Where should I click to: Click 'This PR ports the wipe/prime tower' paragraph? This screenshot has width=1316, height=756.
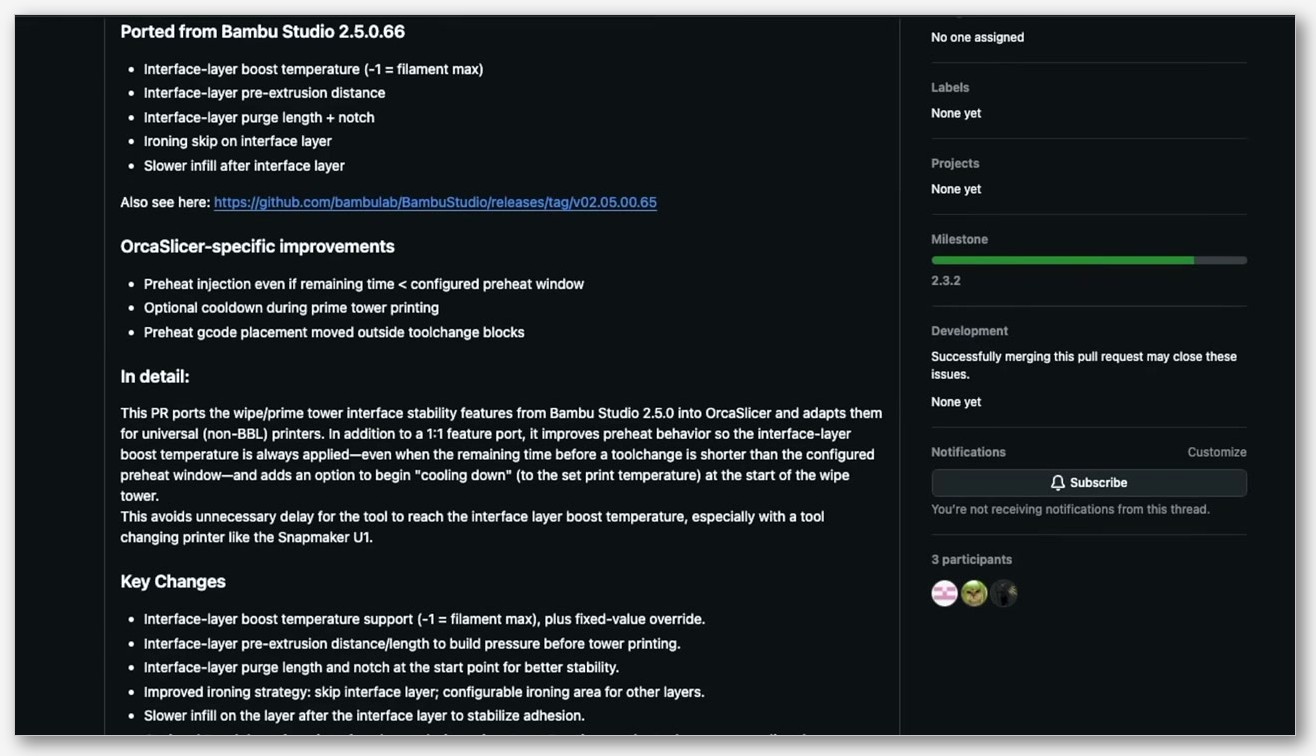(x=501, y=454)
